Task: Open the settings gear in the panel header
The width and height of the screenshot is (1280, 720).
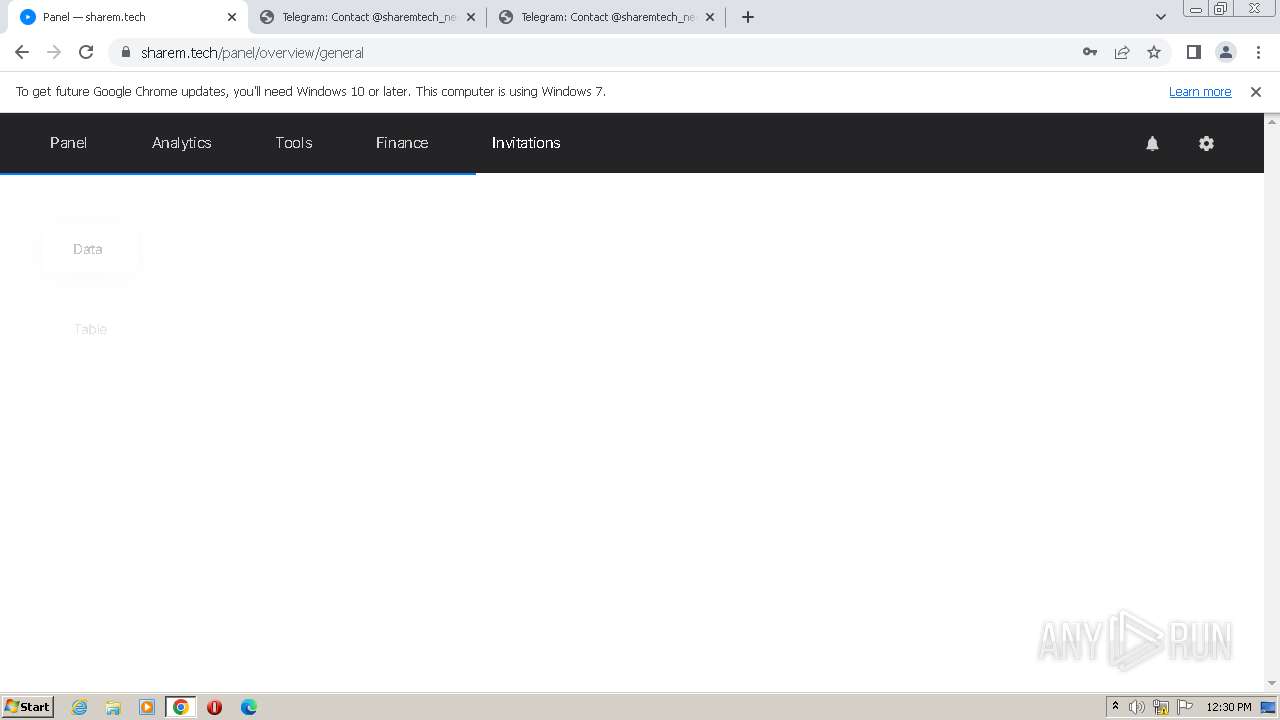Action: pyautogui.click(x=1206, y=143)
